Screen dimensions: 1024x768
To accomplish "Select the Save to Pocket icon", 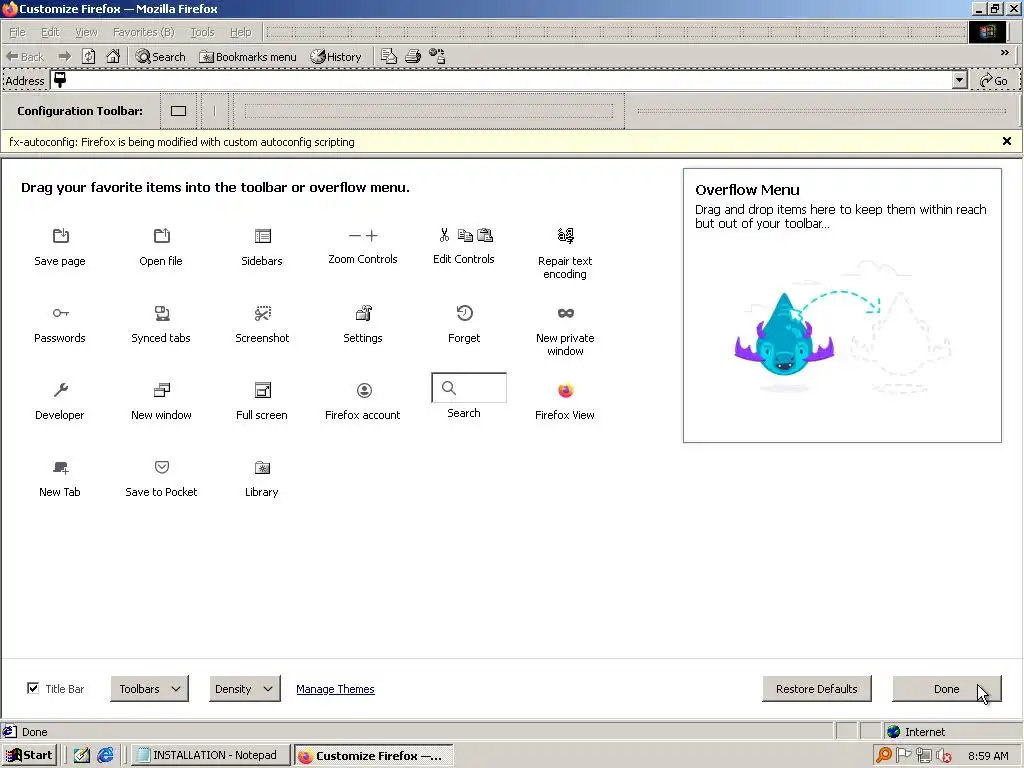I will [x=161, y=467].
